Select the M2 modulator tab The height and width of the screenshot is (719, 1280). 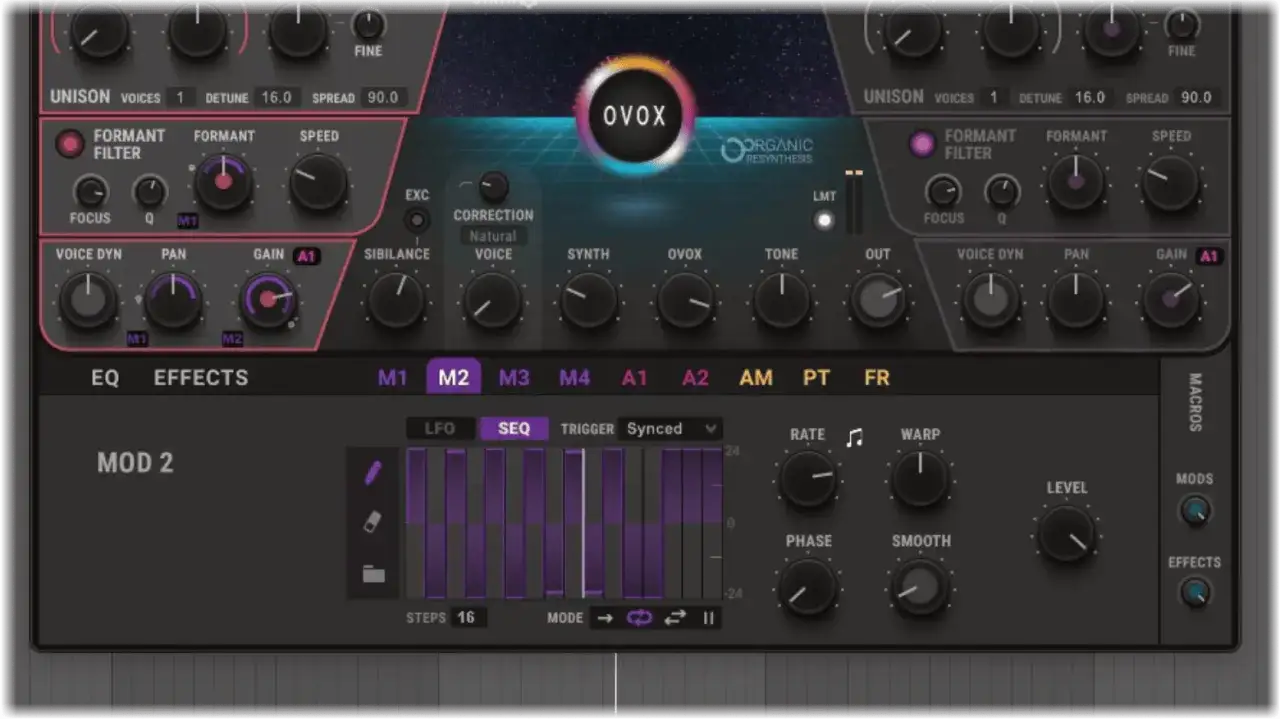(x=454, y=378)
